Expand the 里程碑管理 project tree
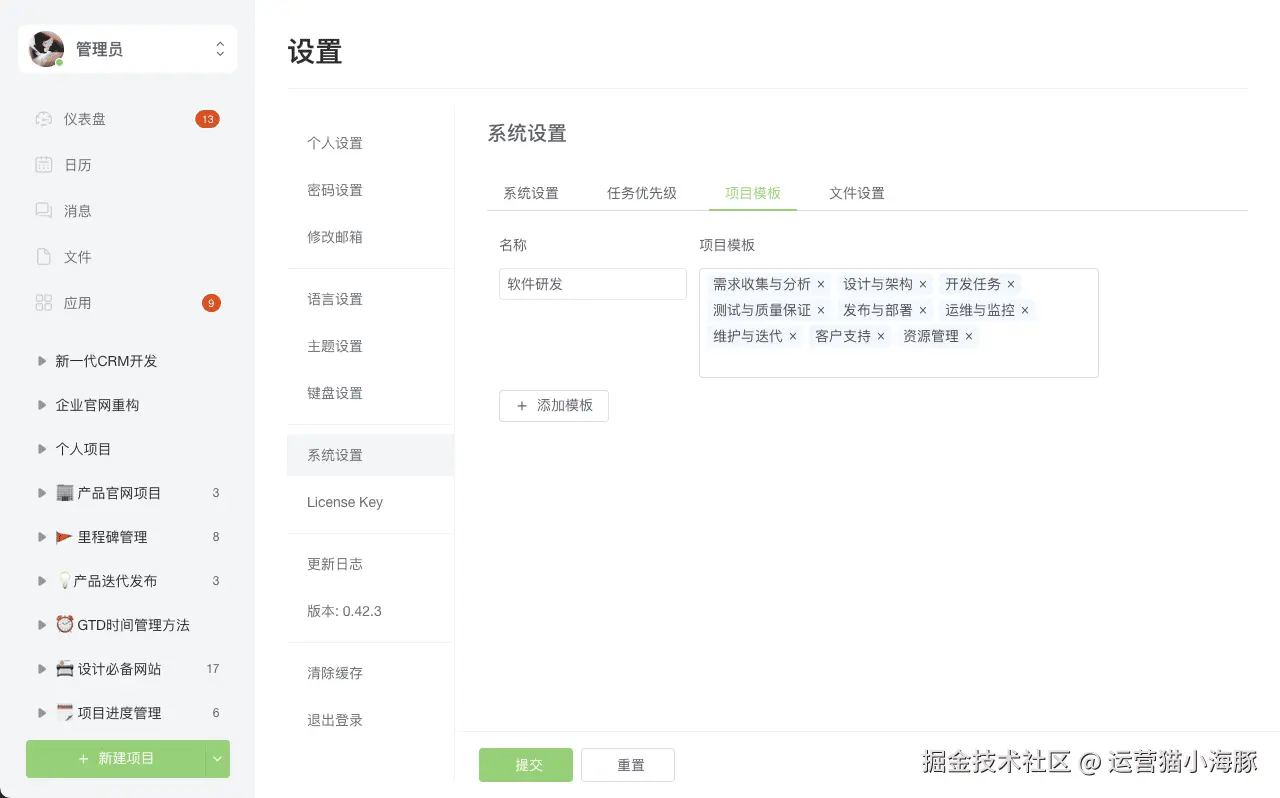This screenshot has height=798, width=1280. point(41,537)
